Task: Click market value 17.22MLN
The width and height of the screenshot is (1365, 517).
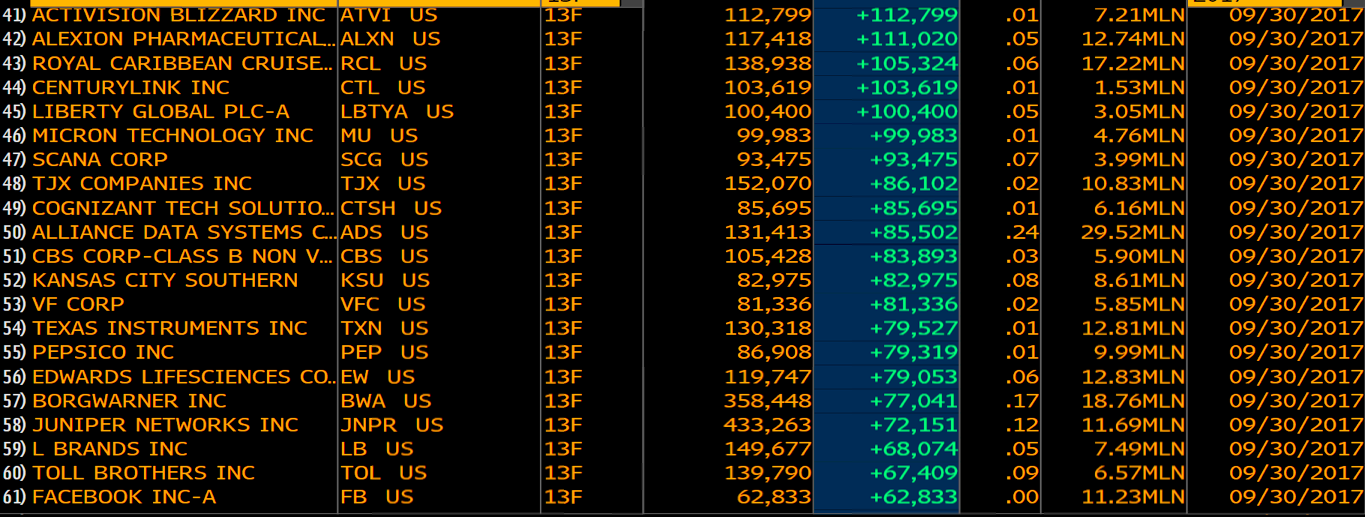Action: tap(1135, 63)
